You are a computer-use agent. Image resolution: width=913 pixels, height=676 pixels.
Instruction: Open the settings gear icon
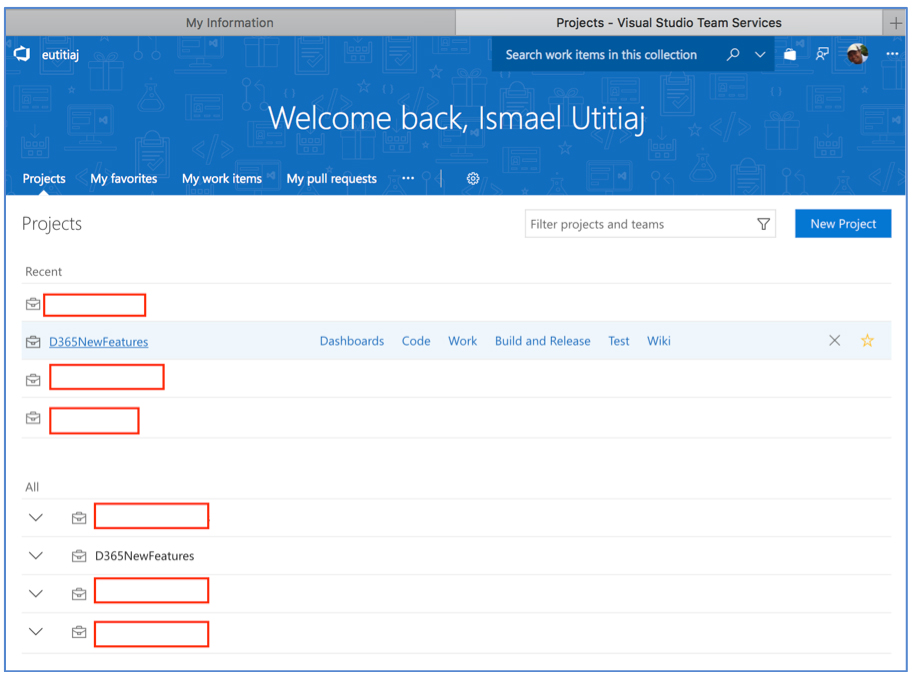click(x=473, y=179)
